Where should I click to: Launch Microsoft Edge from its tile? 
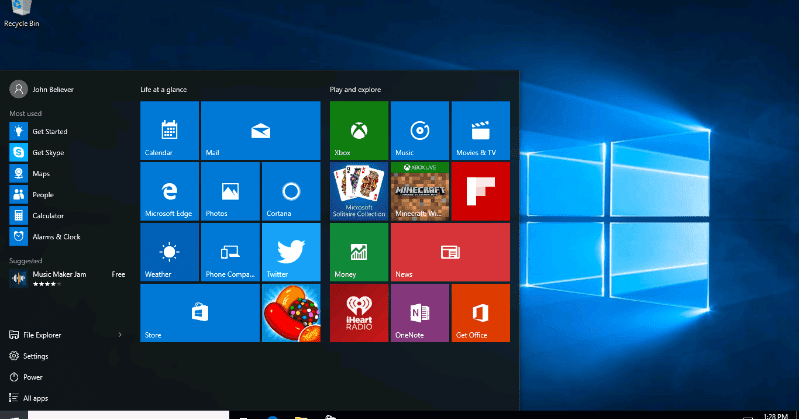click(x=169, y=191)
